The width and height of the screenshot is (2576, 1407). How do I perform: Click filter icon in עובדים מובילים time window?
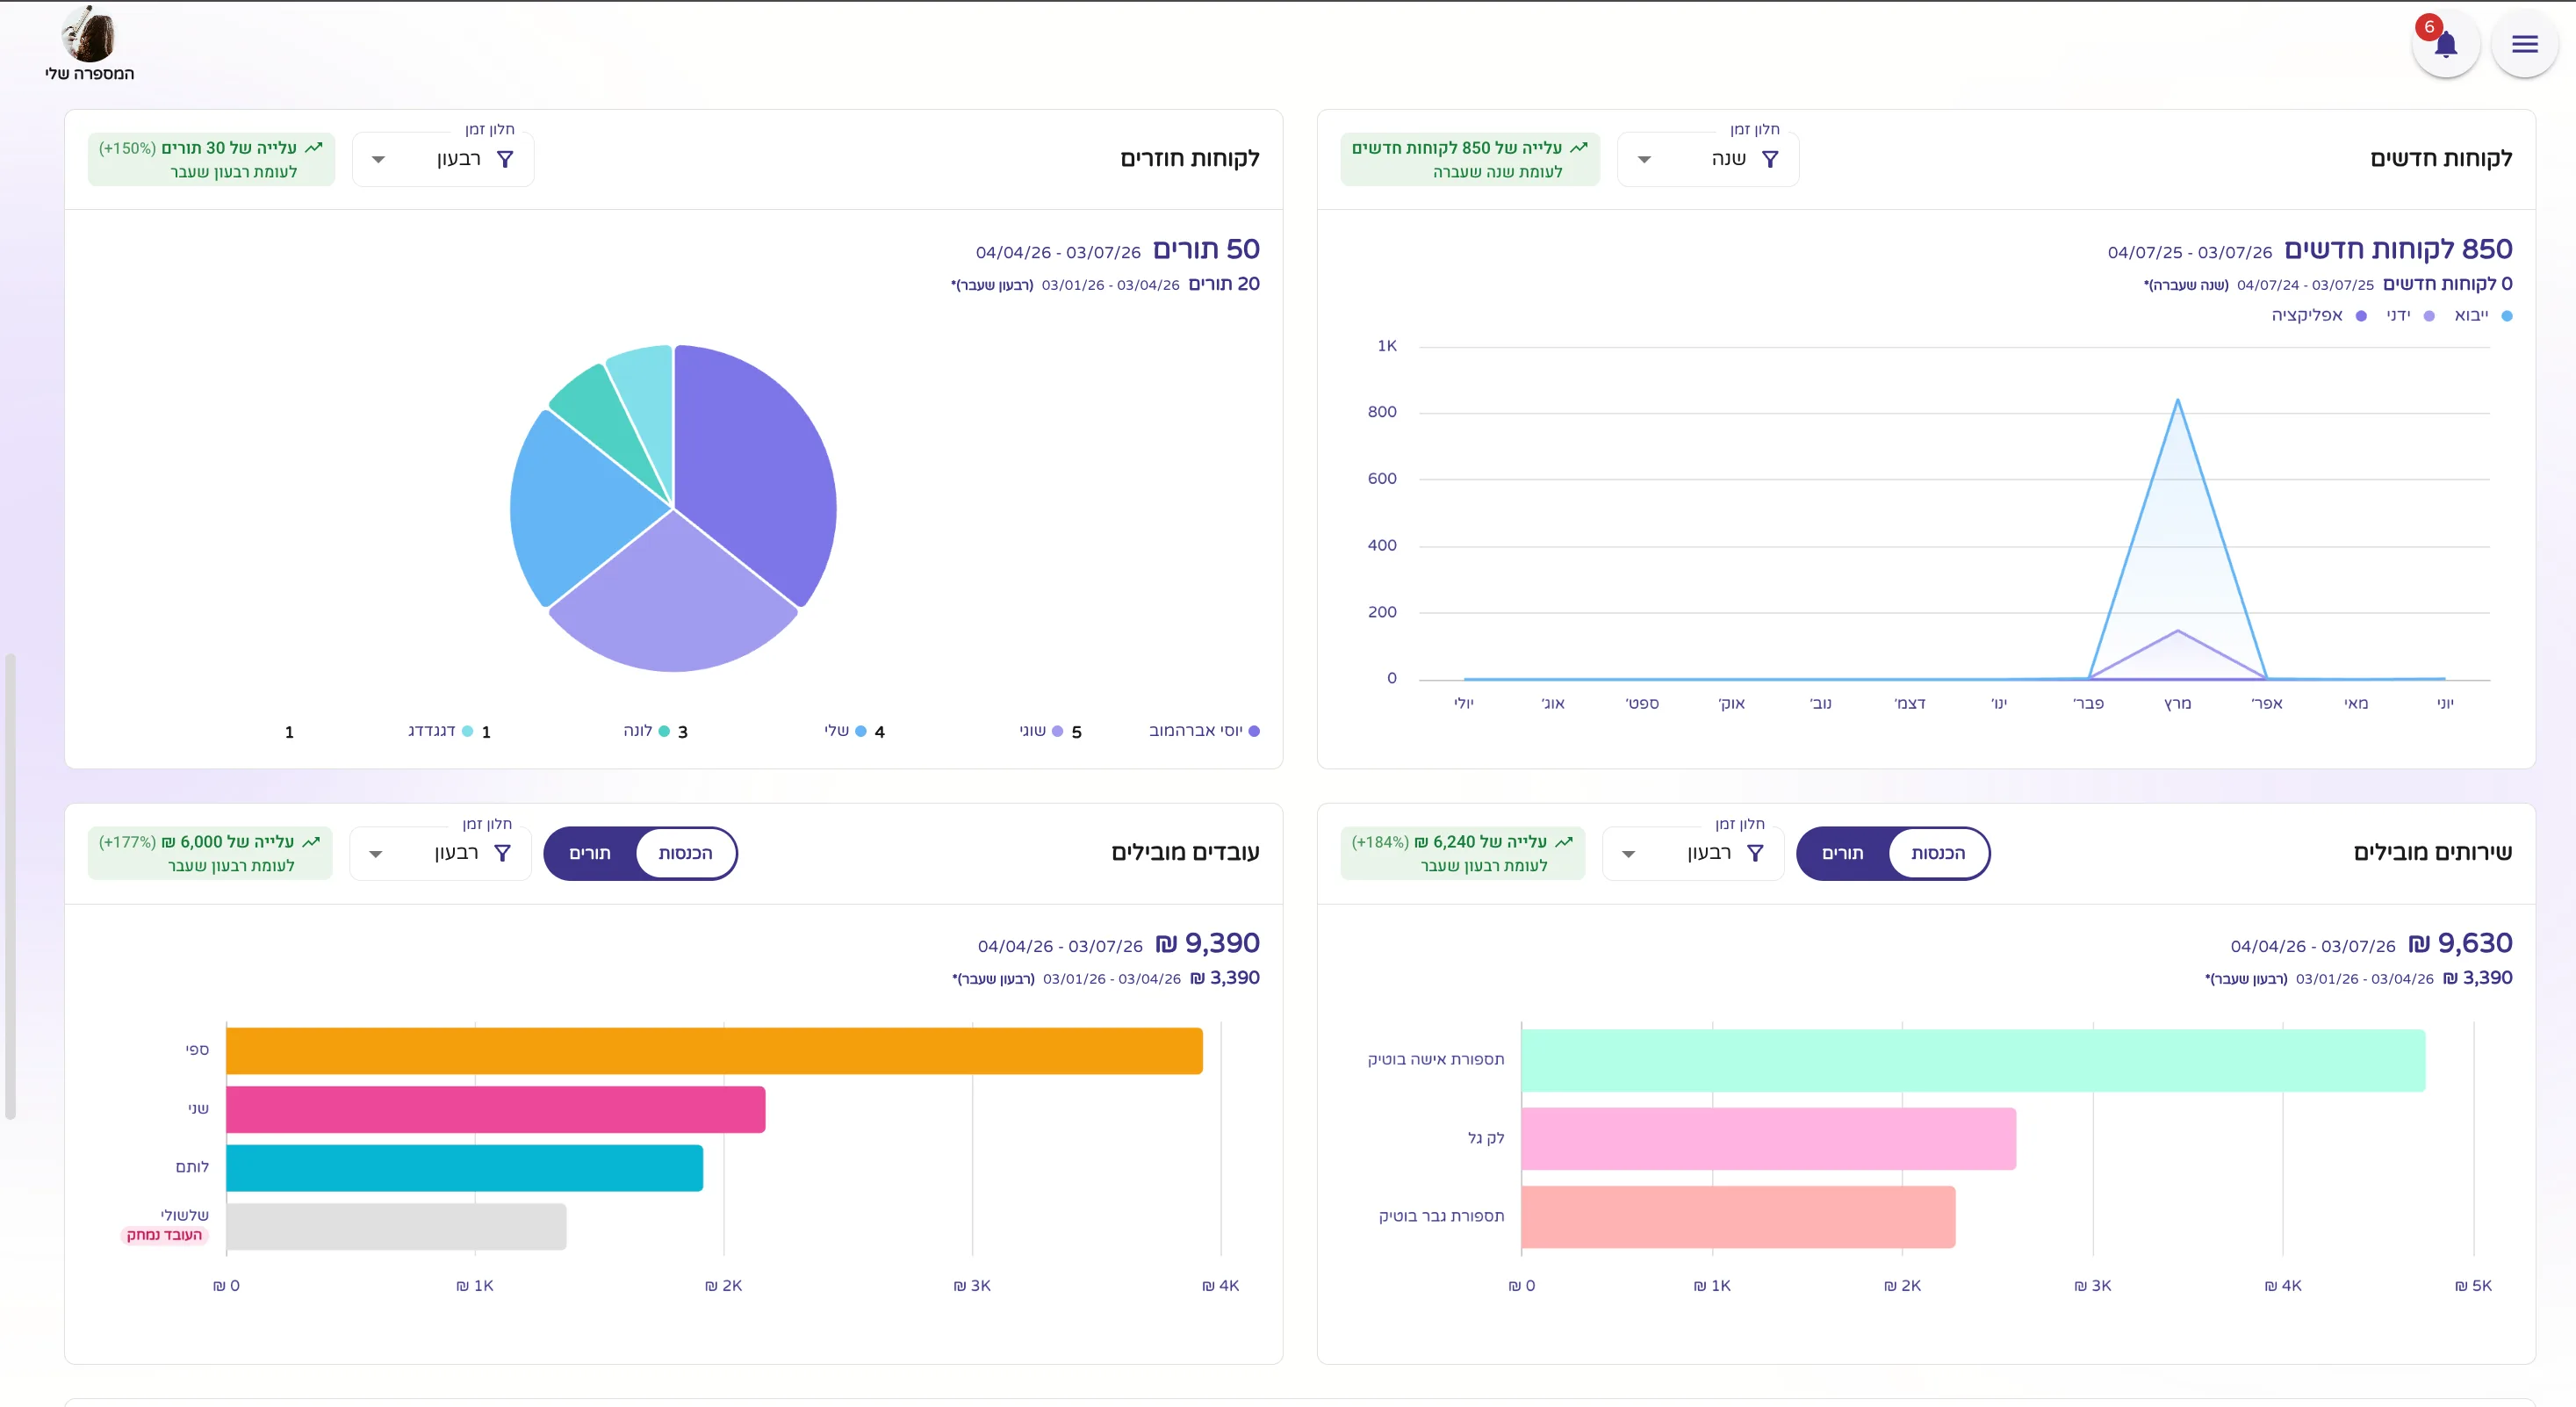(x=503, y=853)
